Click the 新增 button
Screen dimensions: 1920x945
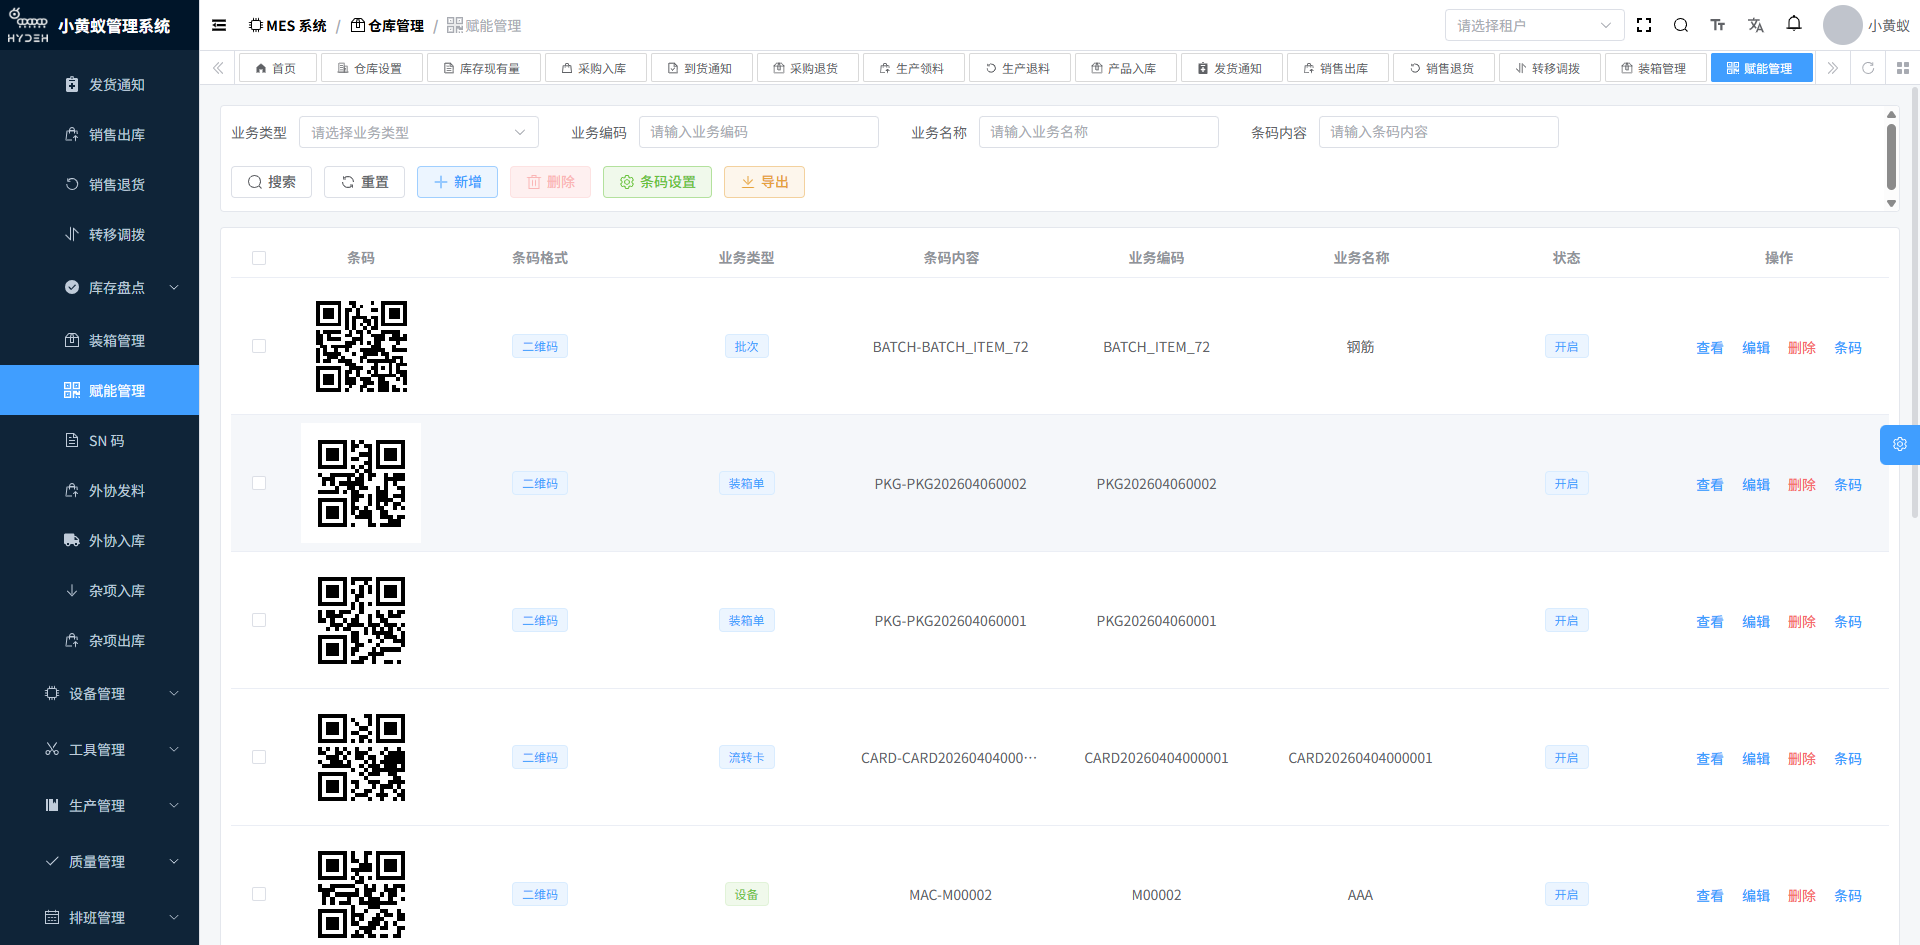click(x=457, y=182)
